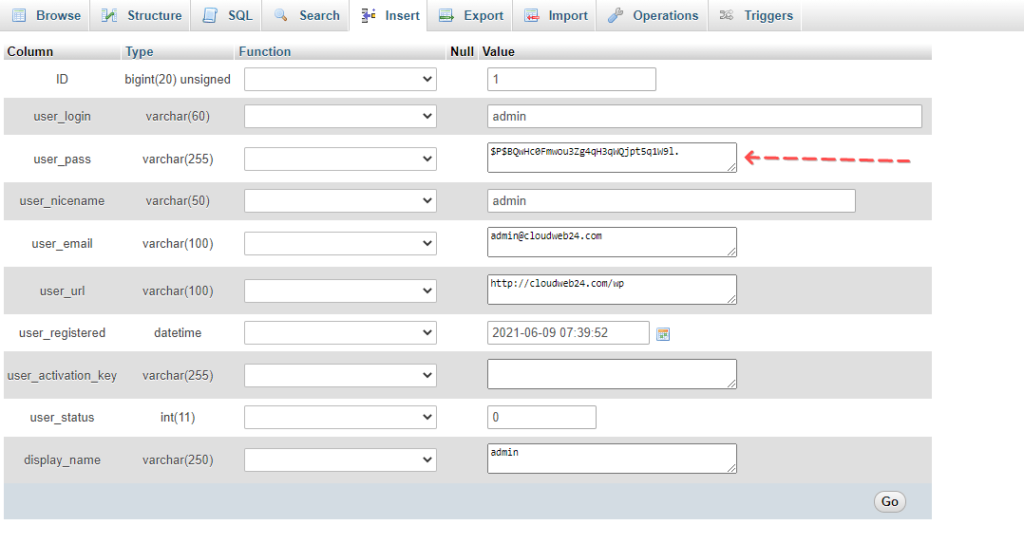Open function dropdown for user_activation_key

coord(340,375)
